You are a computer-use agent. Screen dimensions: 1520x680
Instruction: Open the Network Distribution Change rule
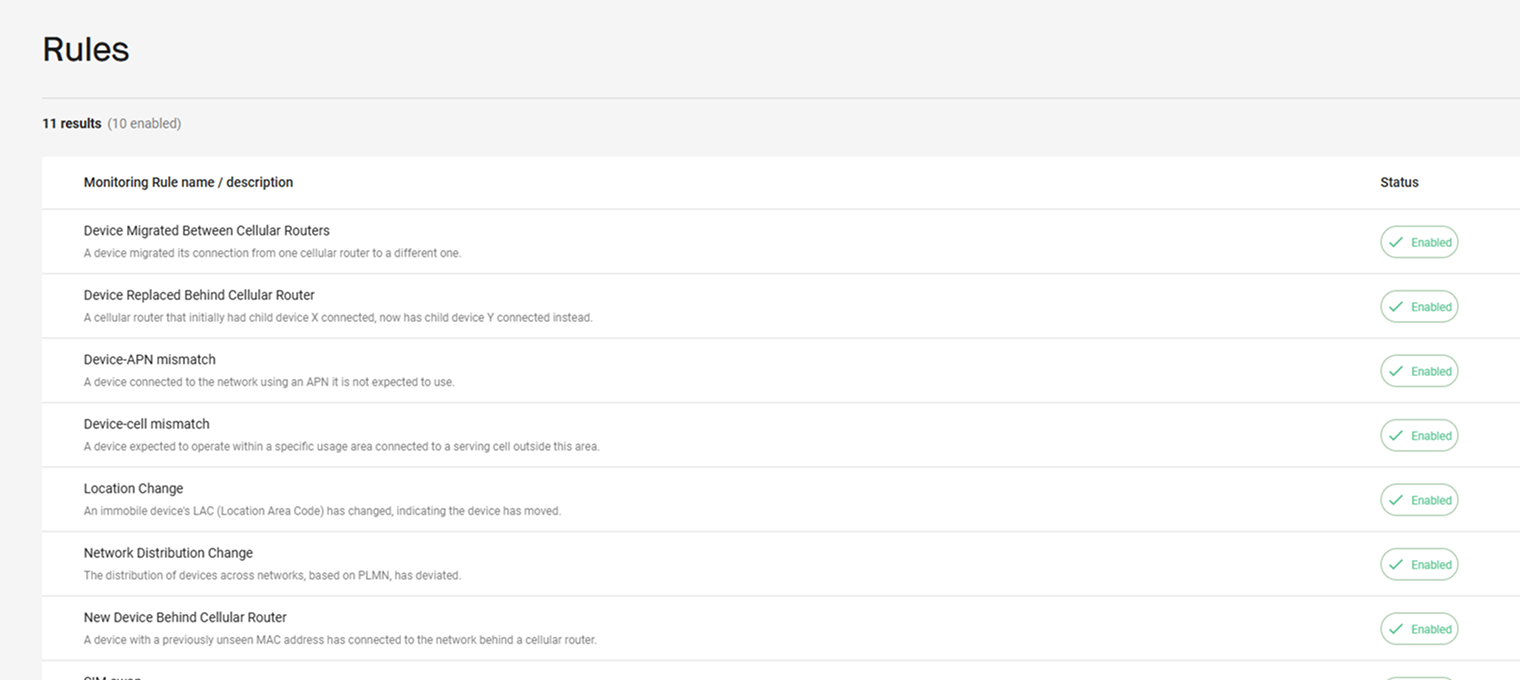click(x=168, y=553)
